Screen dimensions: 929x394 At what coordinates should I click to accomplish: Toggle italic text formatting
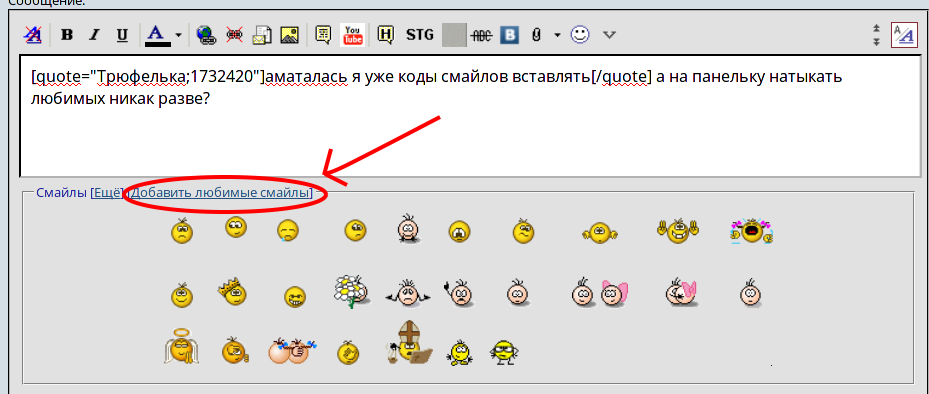tap(94, 35)
